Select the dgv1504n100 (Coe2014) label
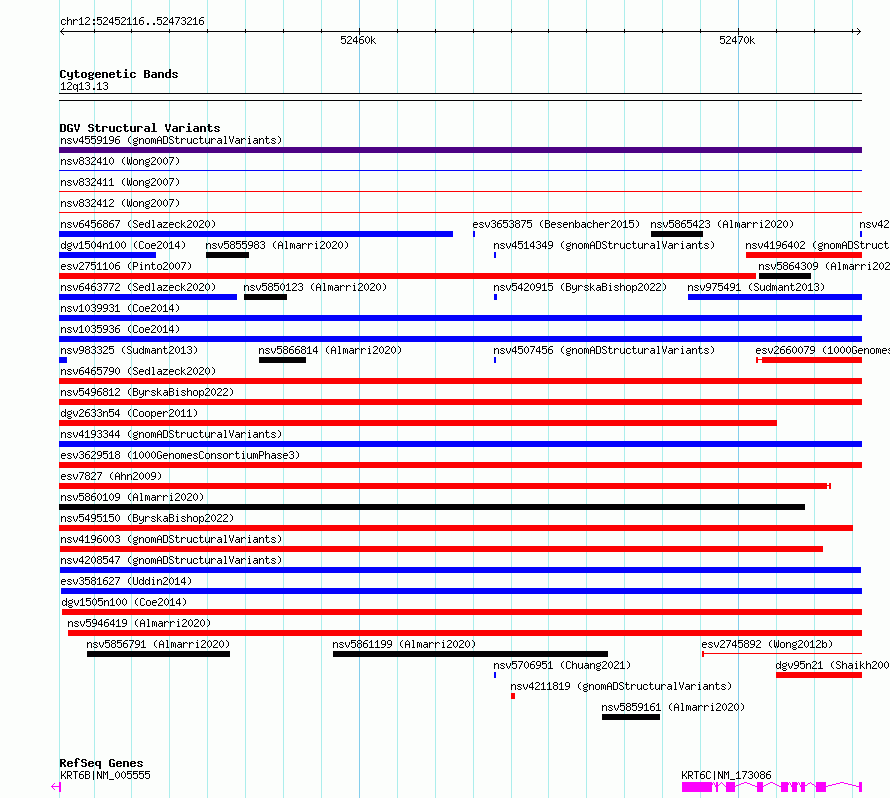 [123, 245]
